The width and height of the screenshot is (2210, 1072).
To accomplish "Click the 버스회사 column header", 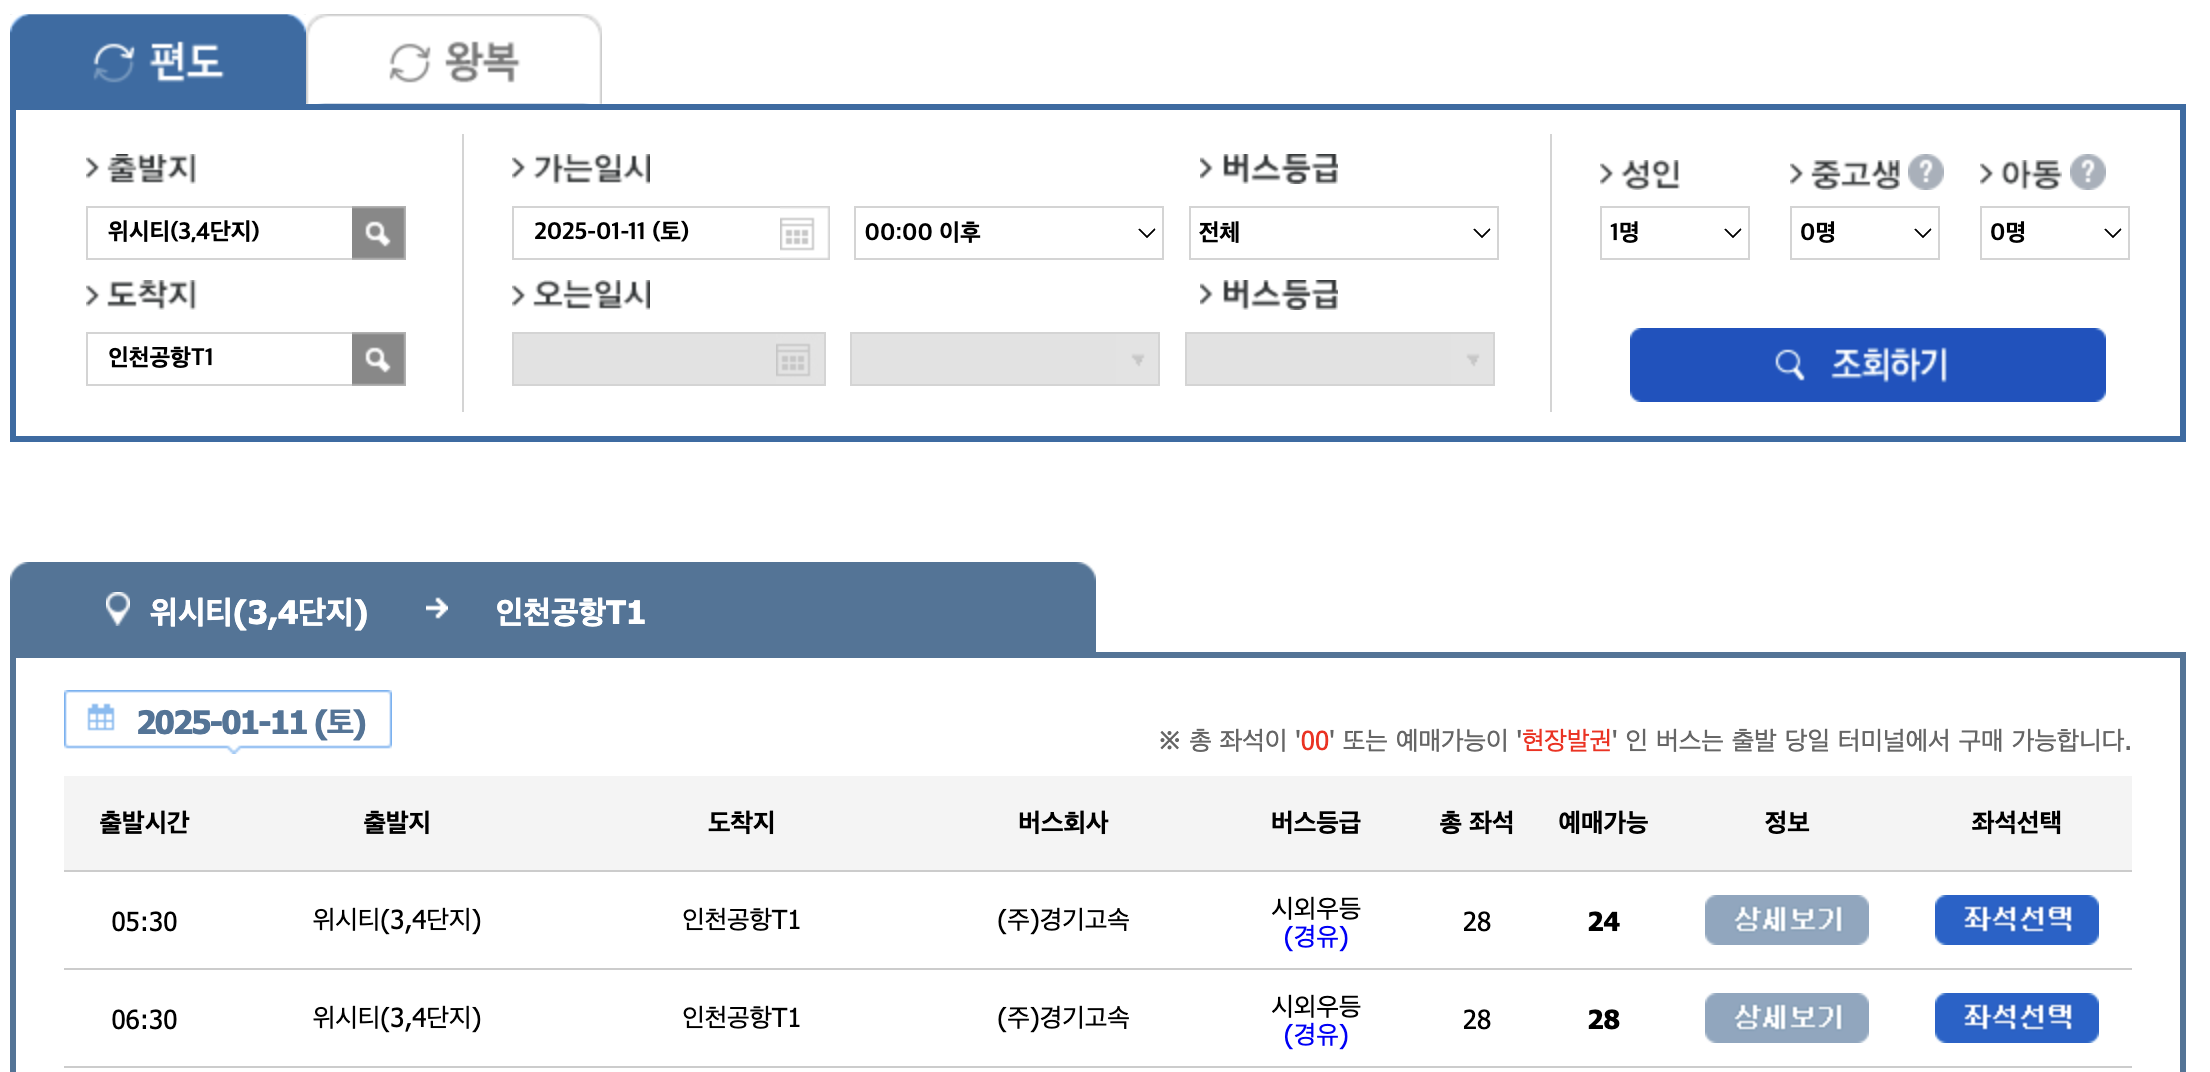I will [x=1063, y=823].
